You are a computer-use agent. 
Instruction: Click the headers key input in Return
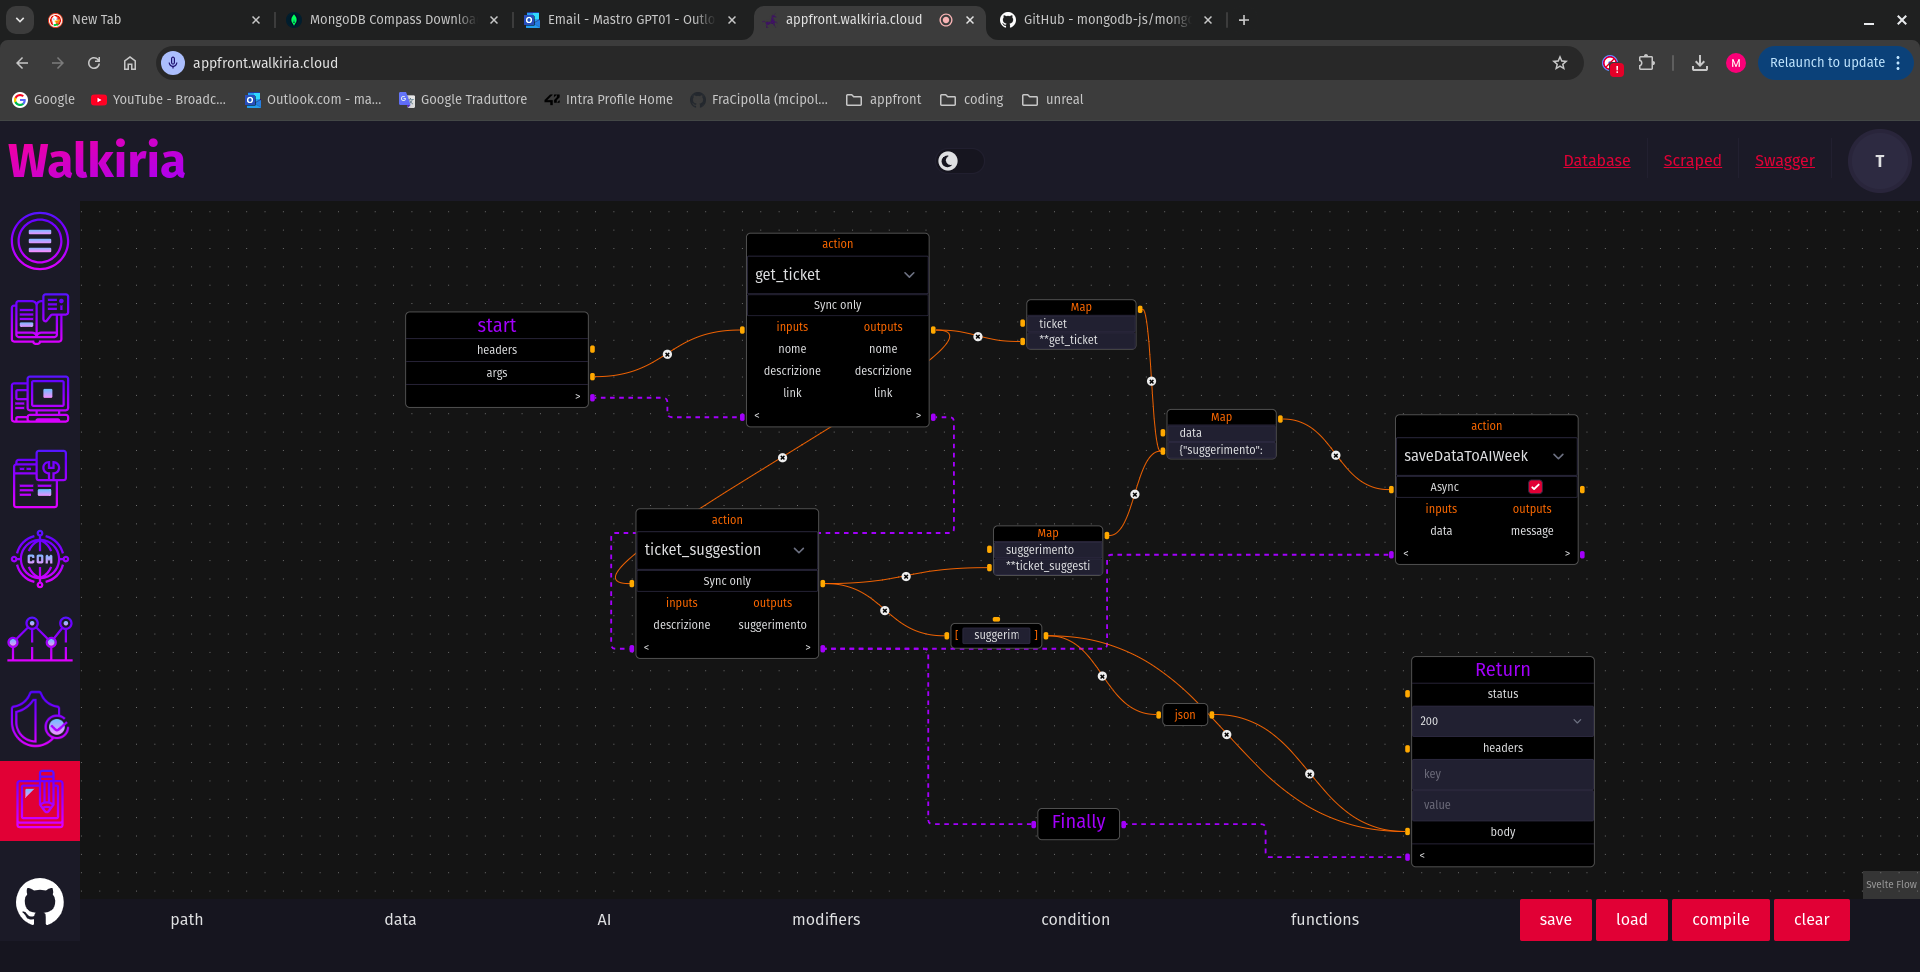(1502, 774)
